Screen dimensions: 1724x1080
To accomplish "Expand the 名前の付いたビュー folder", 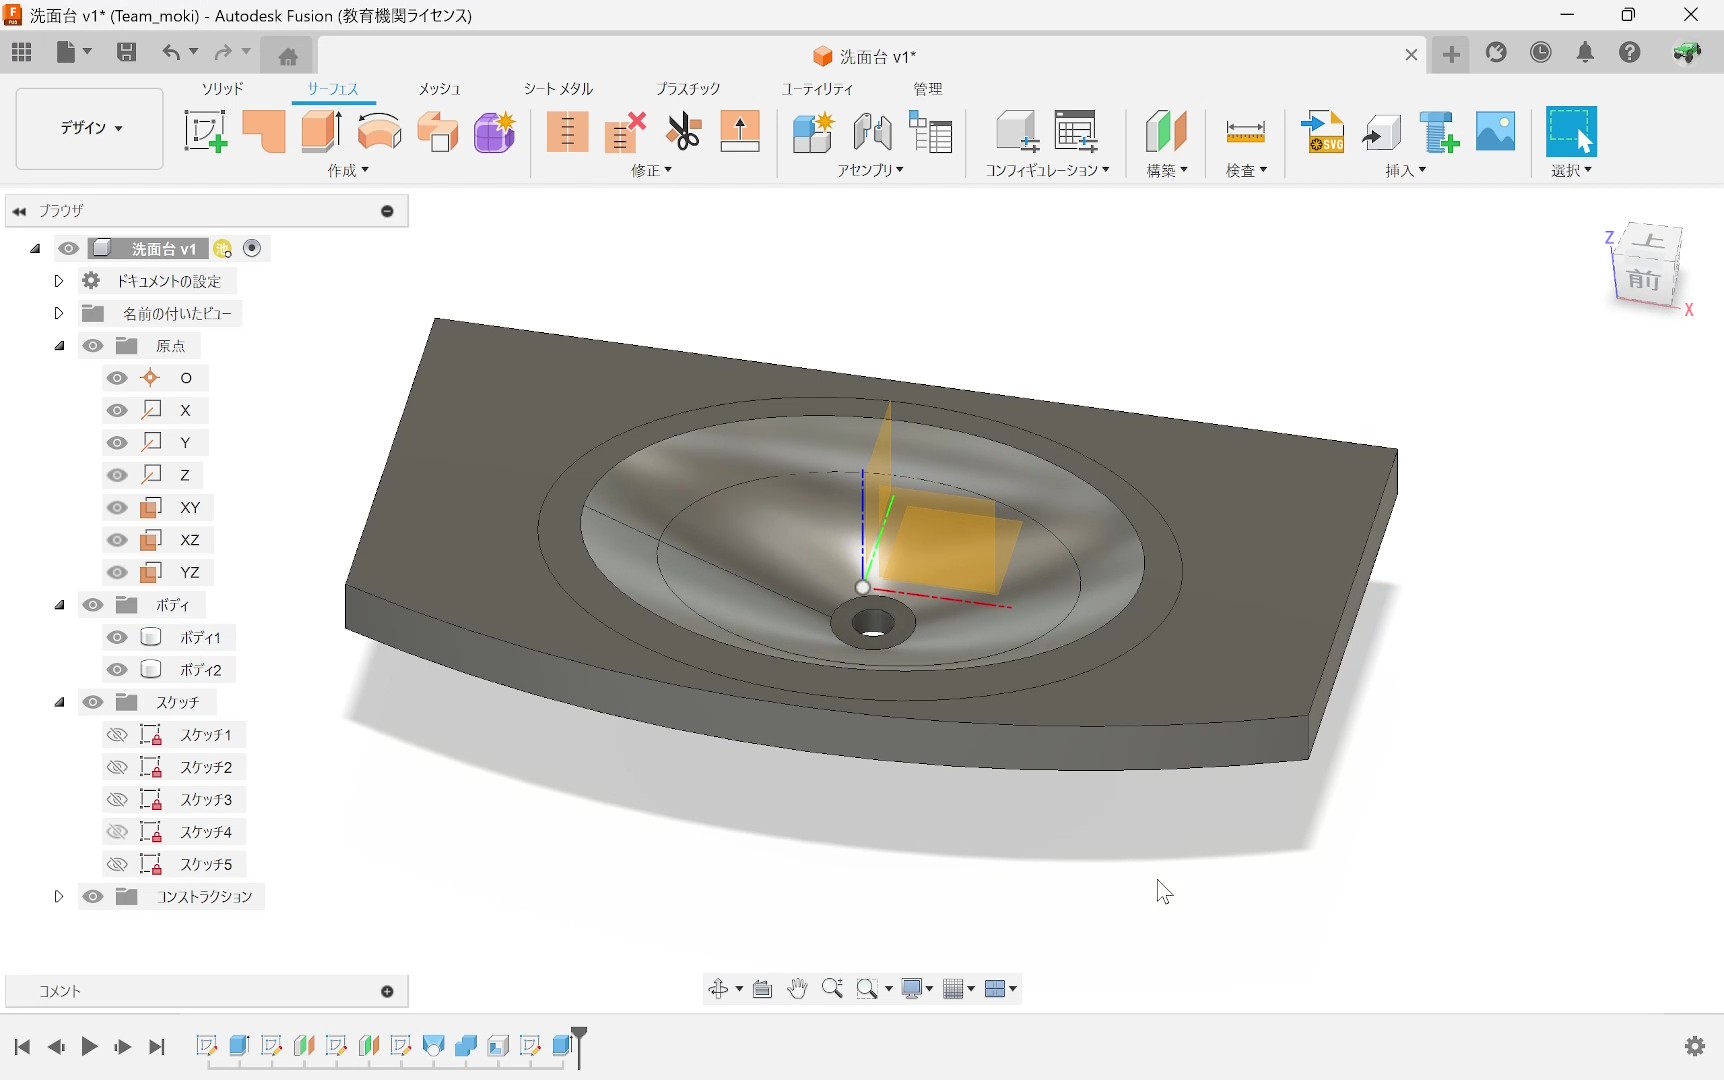I will tap(58, 313).
